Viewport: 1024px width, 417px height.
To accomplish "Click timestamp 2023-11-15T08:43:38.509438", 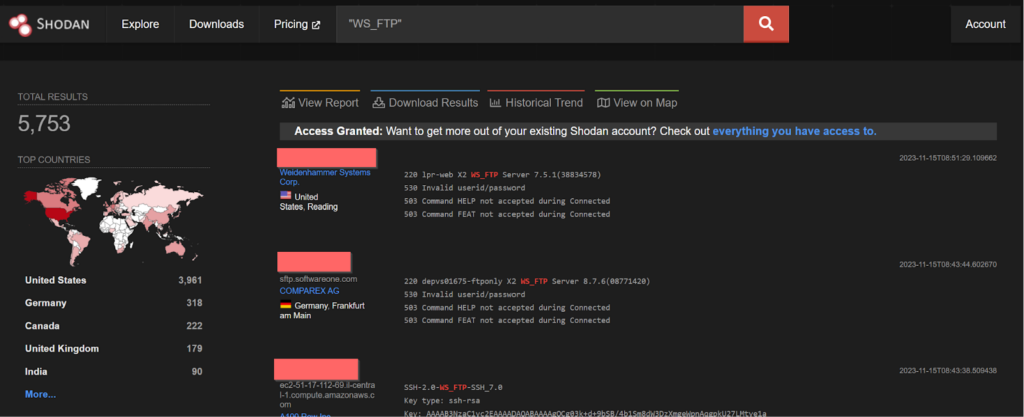I will [x=948, y=371].
